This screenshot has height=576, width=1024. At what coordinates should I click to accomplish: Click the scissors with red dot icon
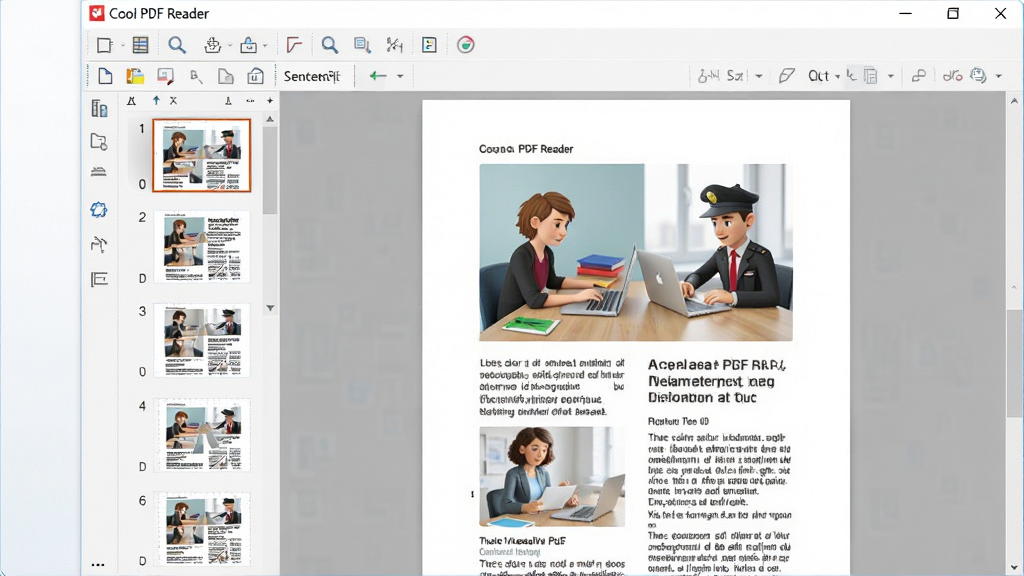pyautogui.click(x=952, y=76)
